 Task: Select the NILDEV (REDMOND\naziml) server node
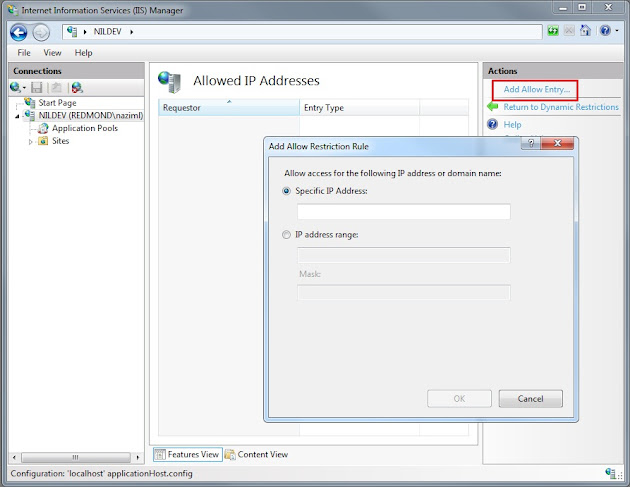coord(91,116)
